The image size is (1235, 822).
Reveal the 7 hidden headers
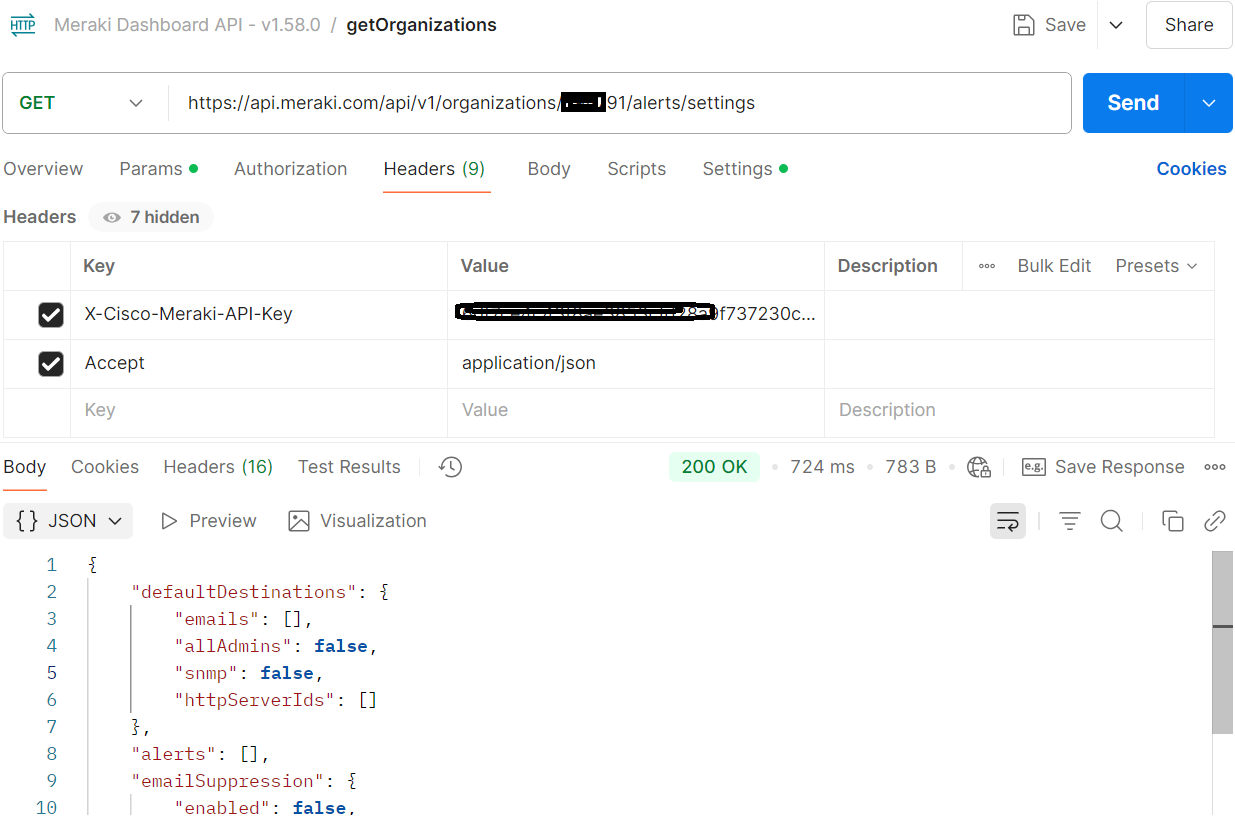coord(150,217)
